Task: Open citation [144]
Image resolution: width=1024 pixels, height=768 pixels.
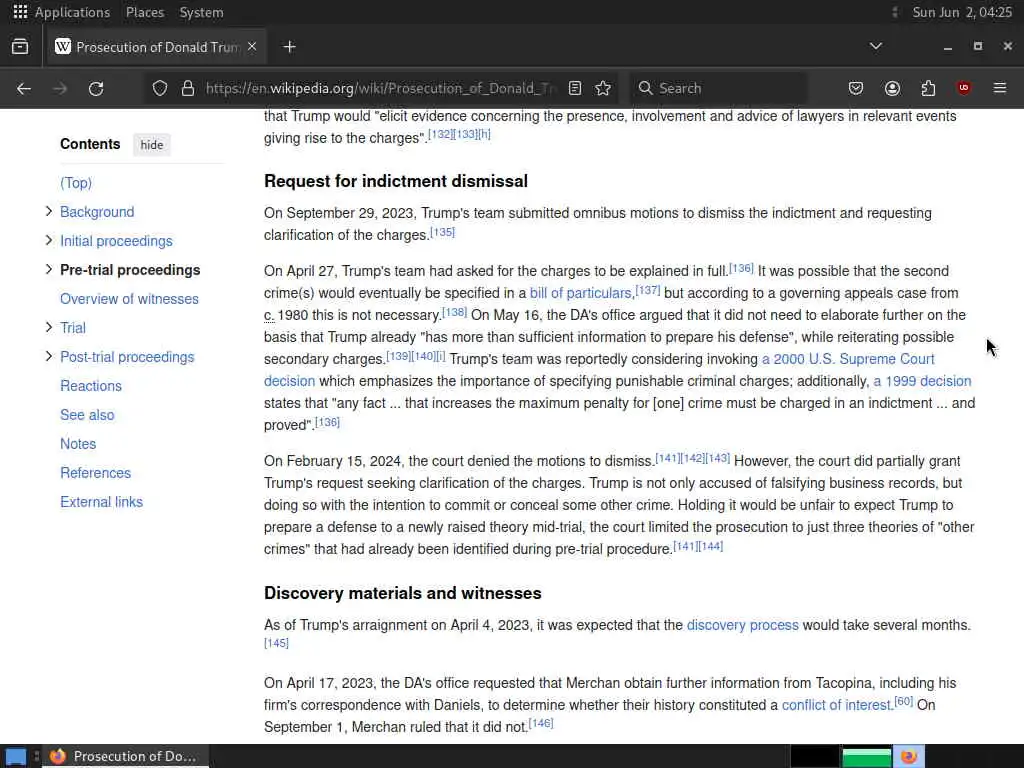Action: tap(711, 545)
